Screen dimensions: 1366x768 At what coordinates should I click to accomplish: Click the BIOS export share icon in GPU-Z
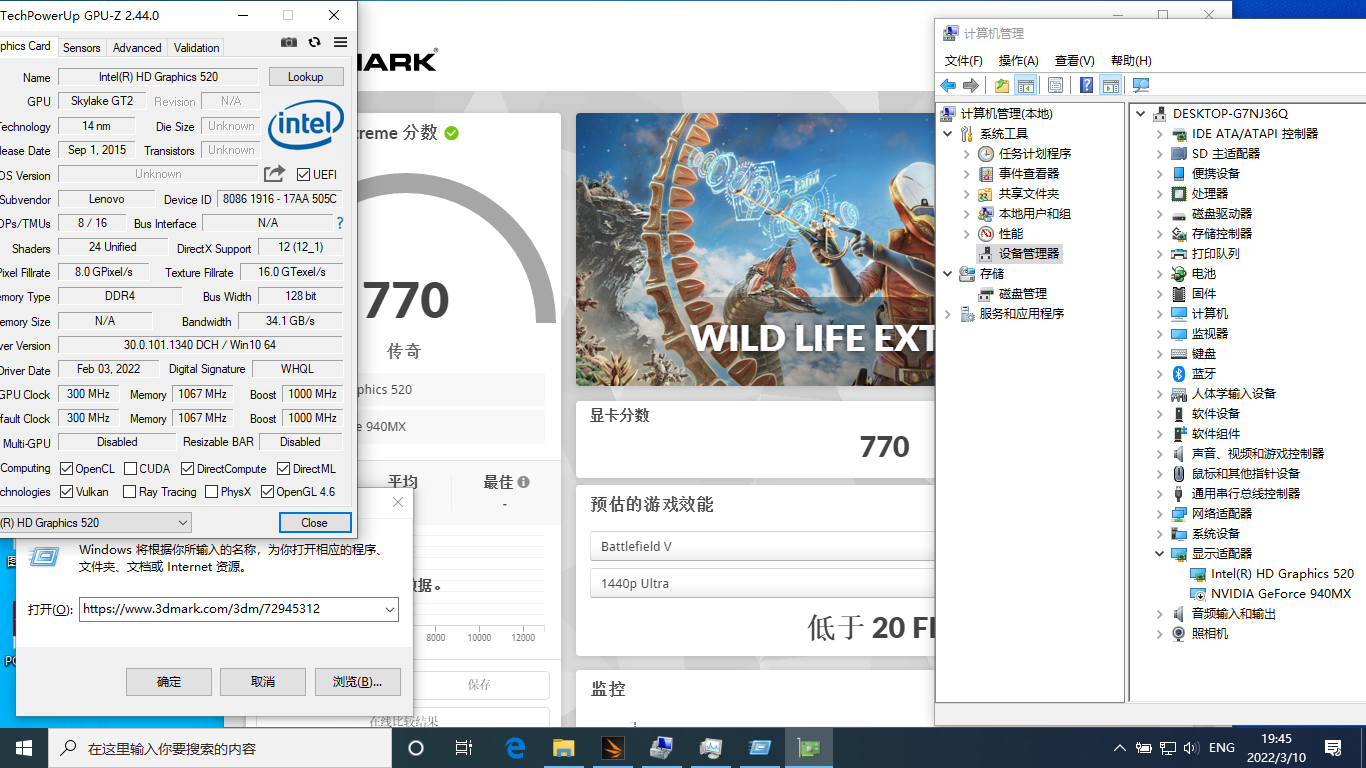pyautogui.click(x=274, y=174)
